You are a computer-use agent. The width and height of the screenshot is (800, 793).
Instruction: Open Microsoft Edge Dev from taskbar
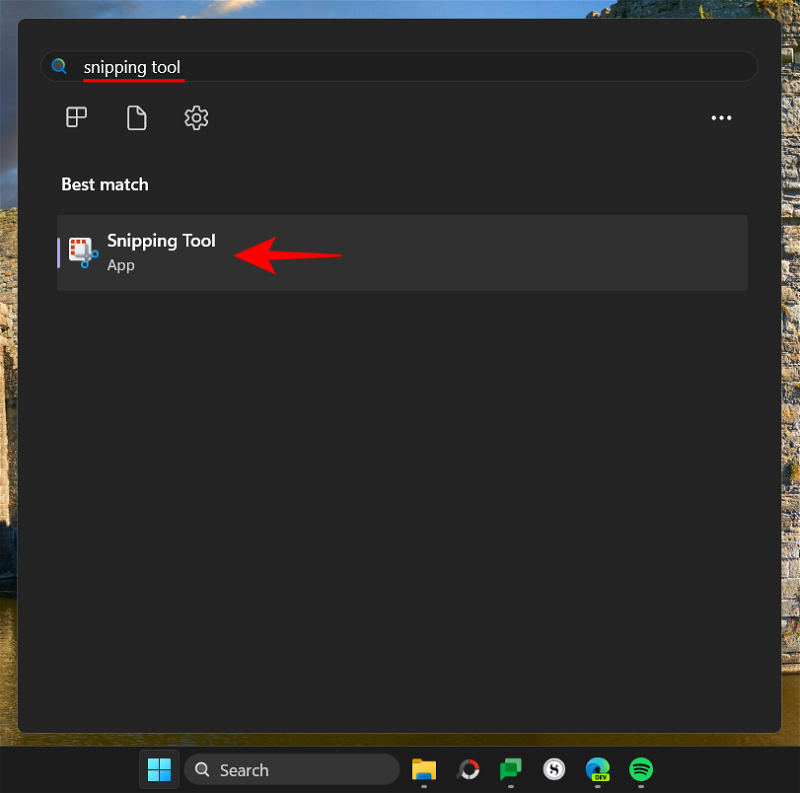coord(597,769)
